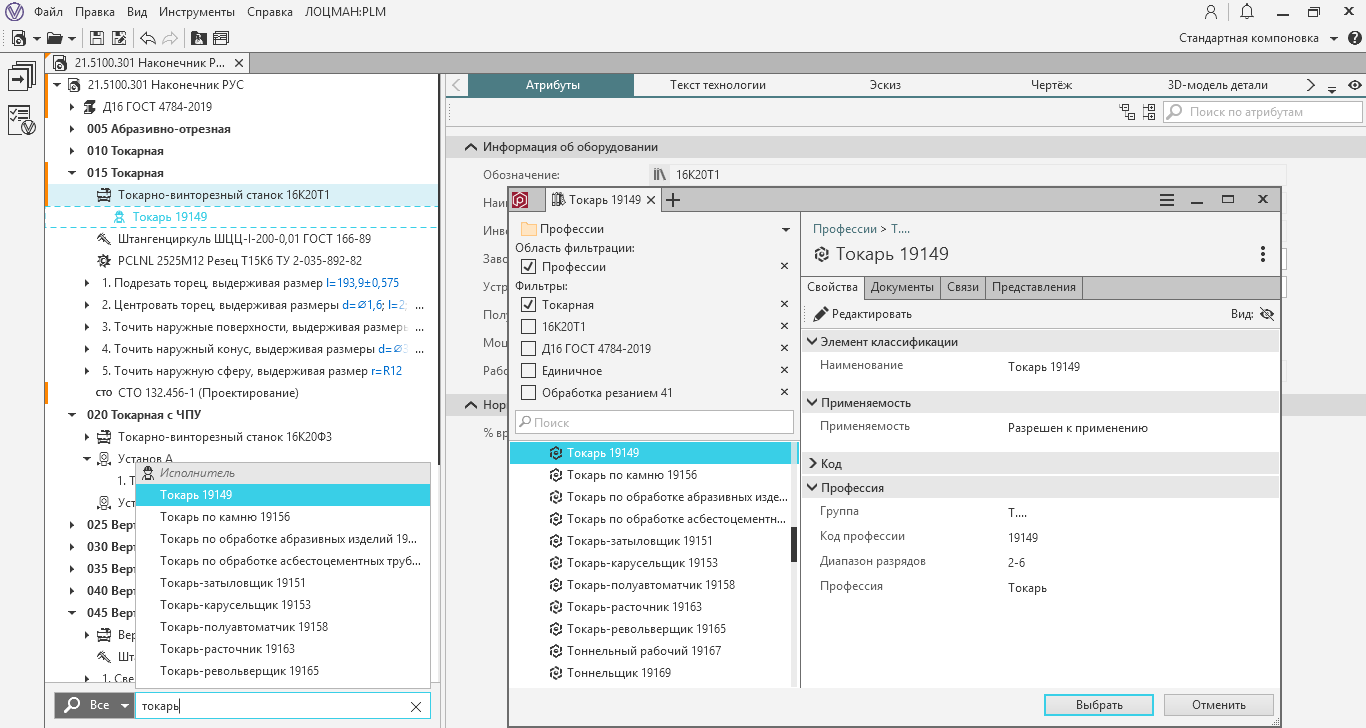The image size is (1366, 728).
Task: Collapse the Информация об оборудовании section
Action: pos(470,148)
